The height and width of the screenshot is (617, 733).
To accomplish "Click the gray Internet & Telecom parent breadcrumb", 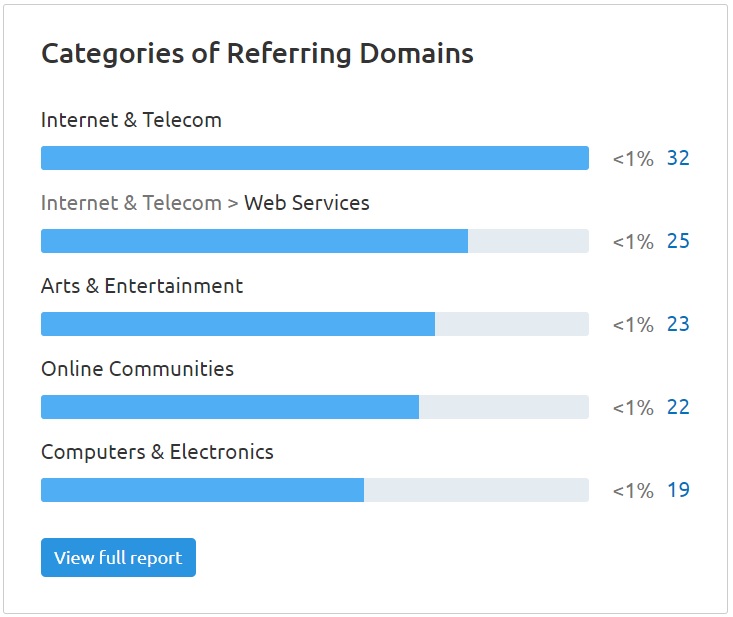I will [x=131, y=203].
